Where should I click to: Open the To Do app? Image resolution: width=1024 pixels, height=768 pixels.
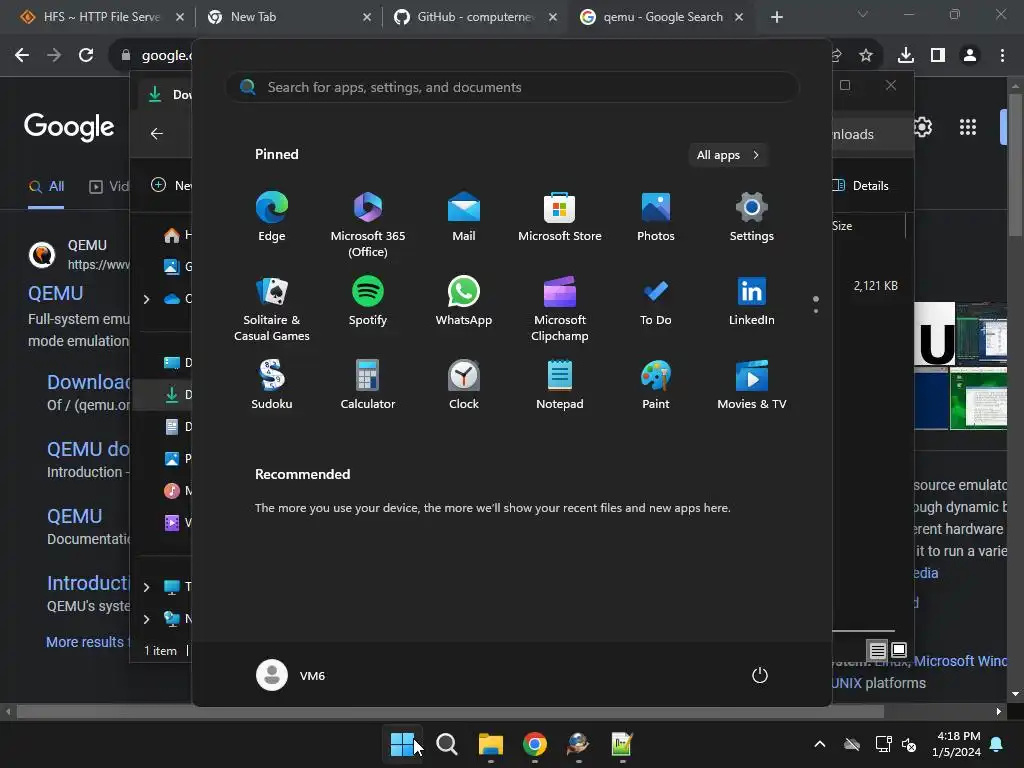tap(656, 301)
